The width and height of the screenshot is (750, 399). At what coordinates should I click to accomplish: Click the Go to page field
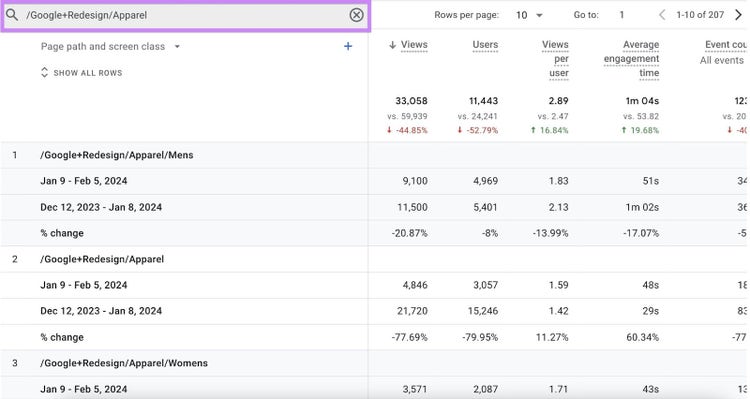(622, 15)
